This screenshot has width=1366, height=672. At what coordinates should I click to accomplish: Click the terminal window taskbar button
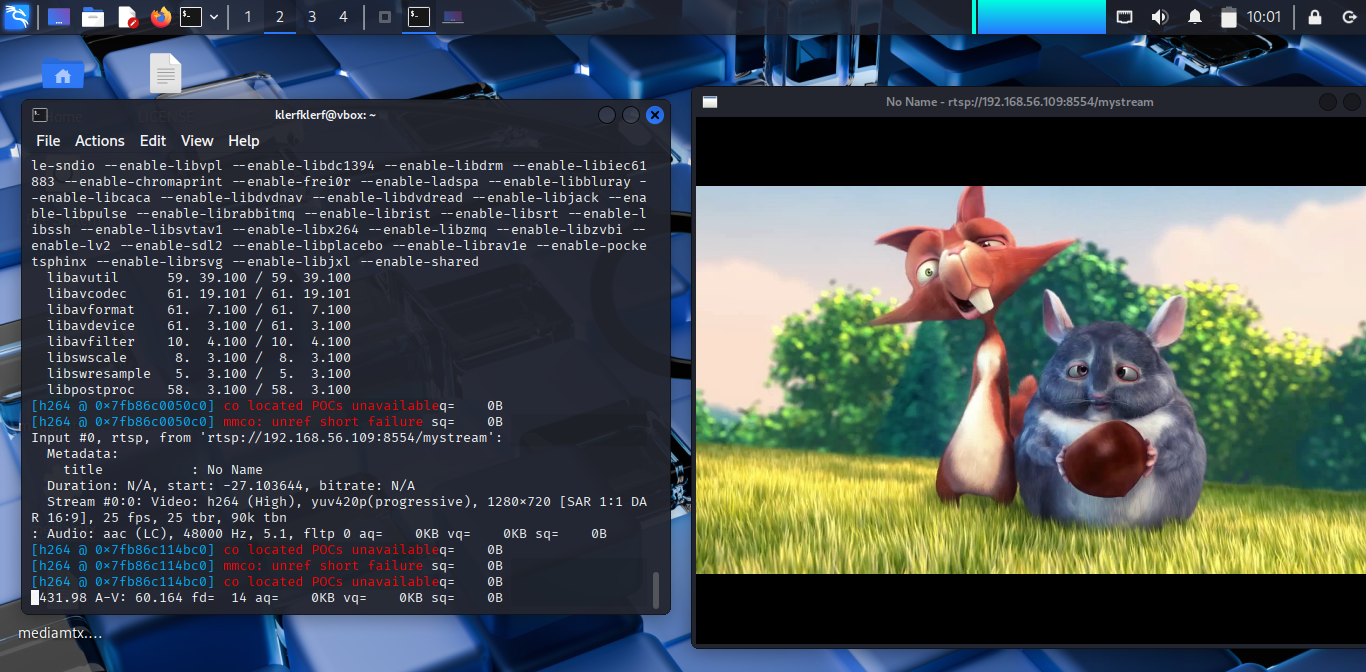pyautogui.click(x=419, y=17)
